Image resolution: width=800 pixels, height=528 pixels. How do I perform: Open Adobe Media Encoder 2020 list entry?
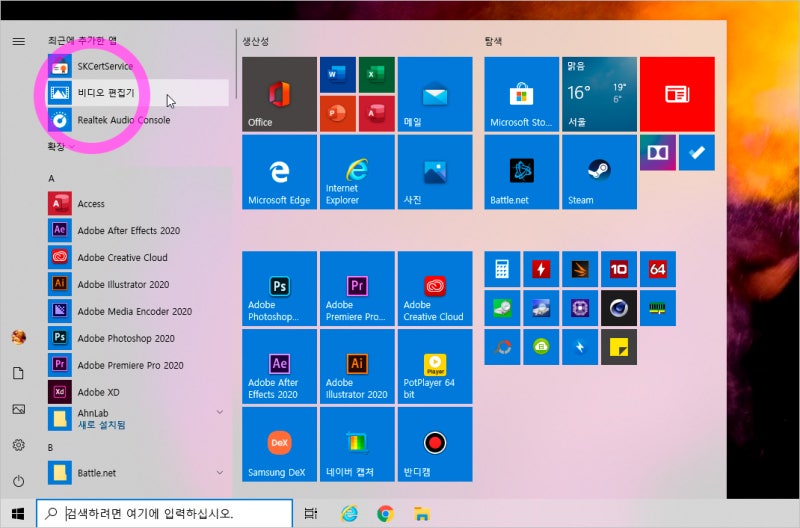pos(138,311)
